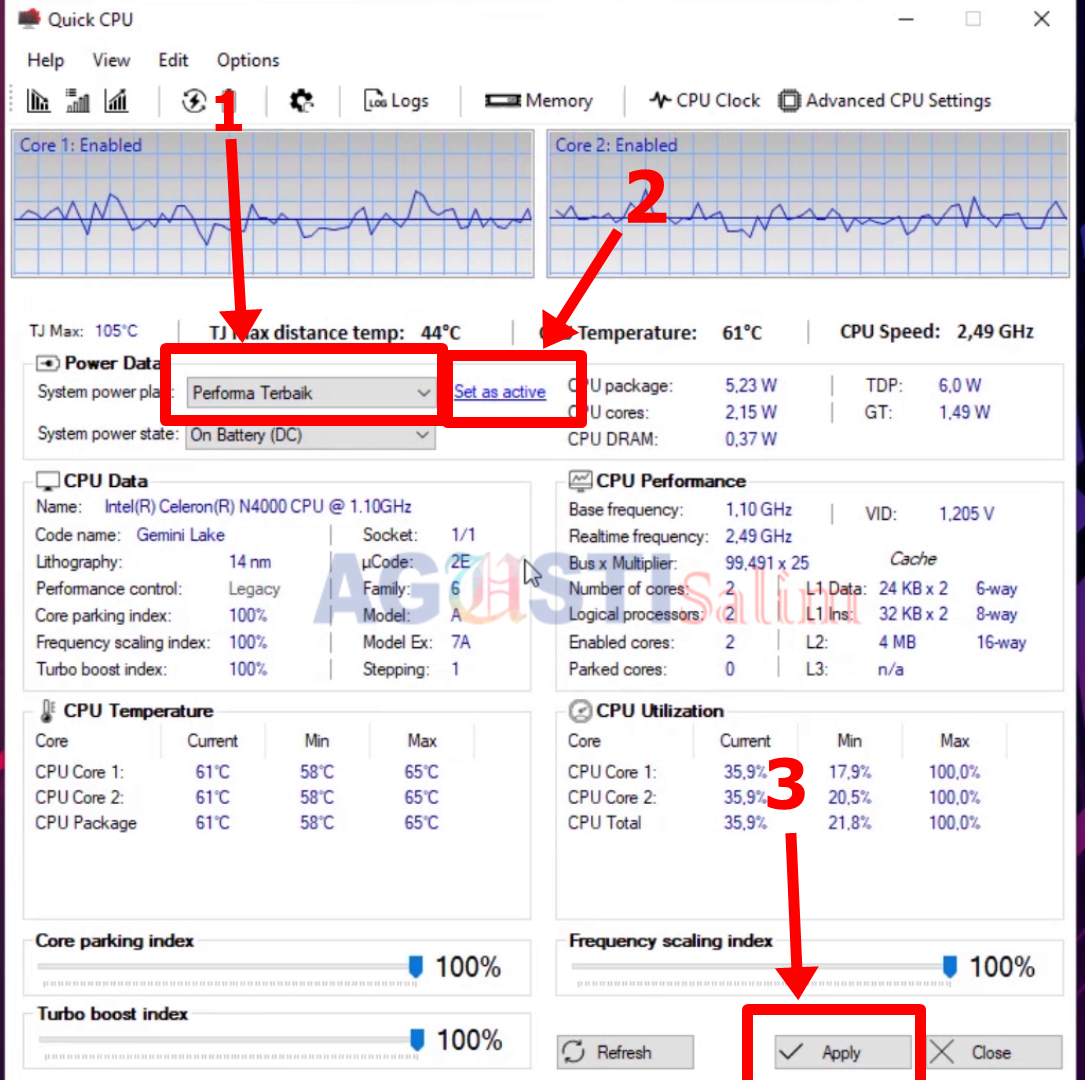Image resolution: width=1085 pixels, height=1080 pixels.
Task: Click the code name Gemini Lake
Action: pos(180,535)
